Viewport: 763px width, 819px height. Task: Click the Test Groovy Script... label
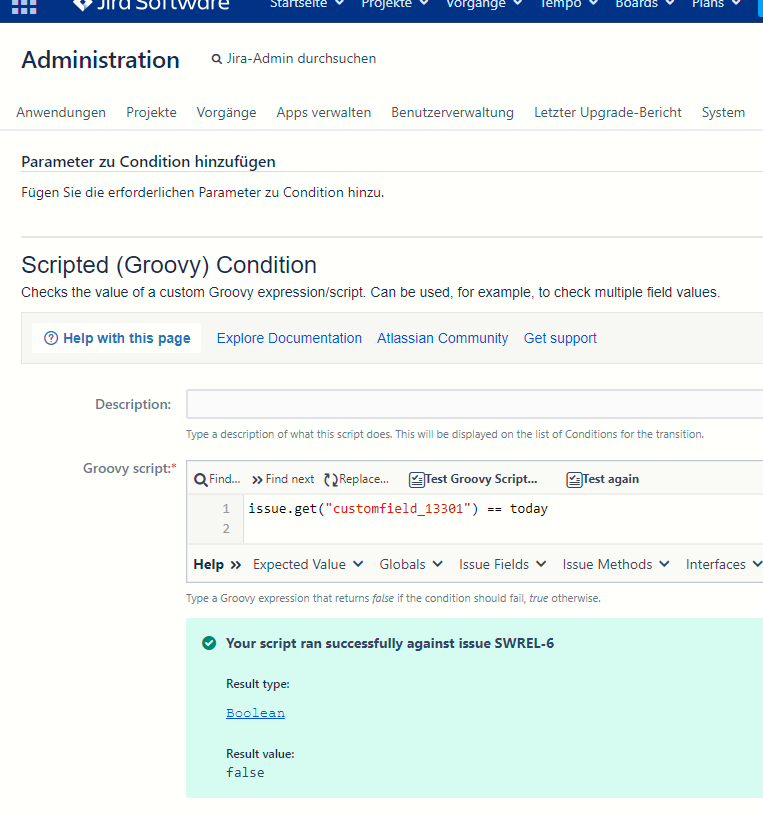click(481, 479)
